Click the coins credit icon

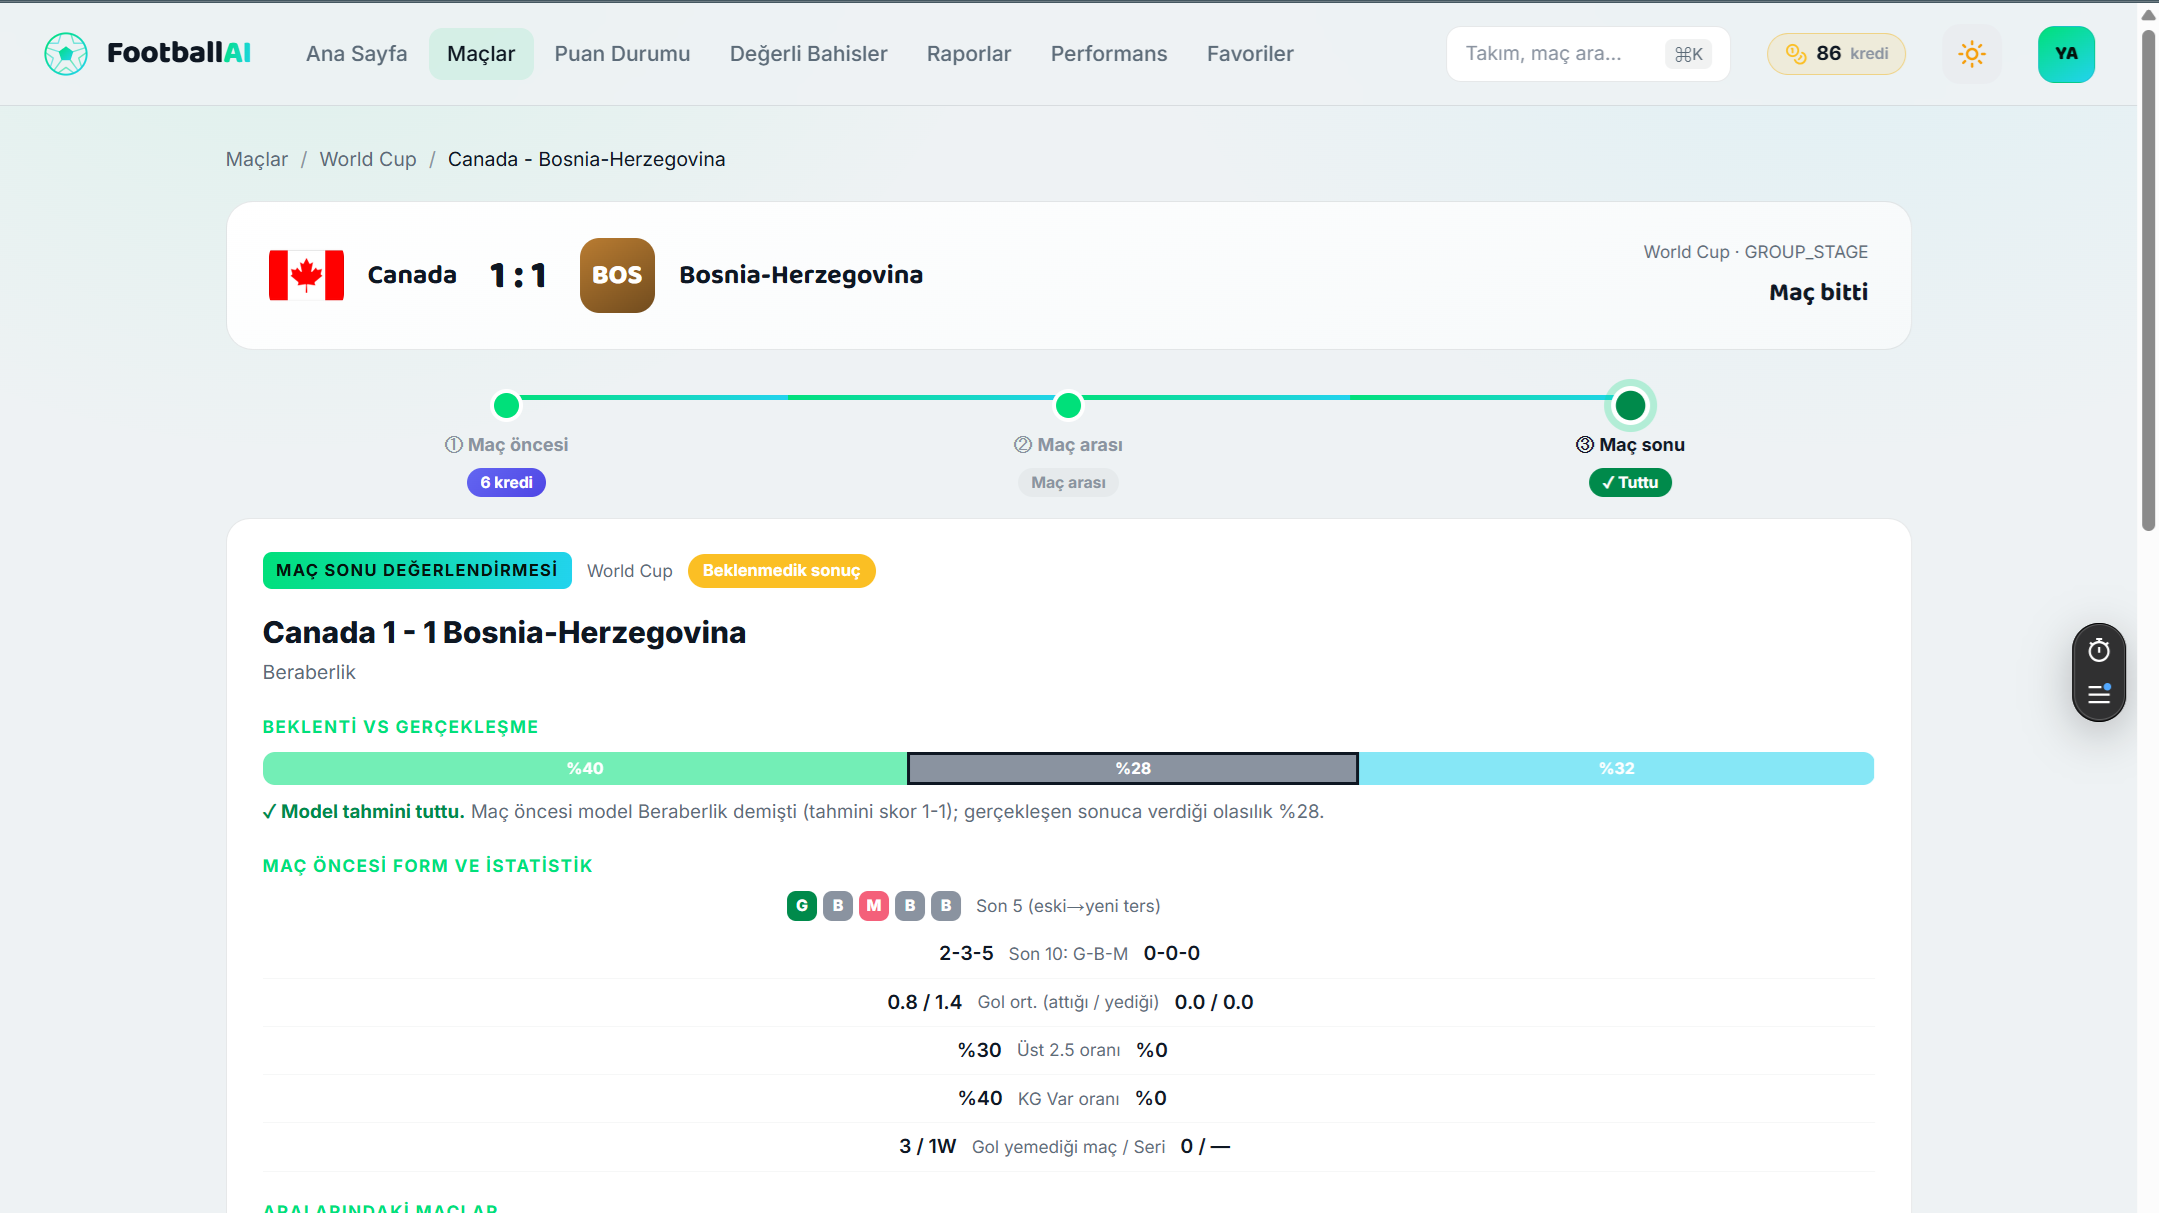point(1796,54)
